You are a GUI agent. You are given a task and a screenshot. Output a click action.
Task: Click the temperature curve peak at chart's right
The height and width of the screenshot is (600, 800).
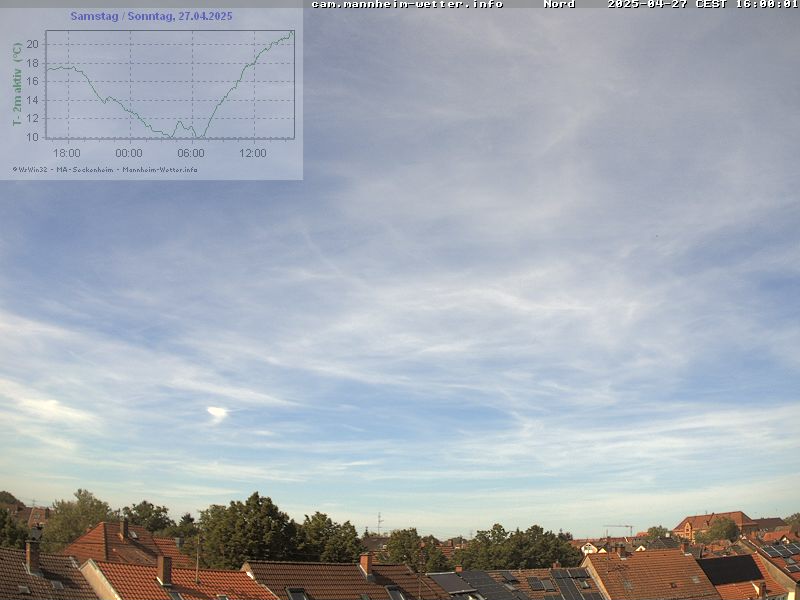pyautogui.click(x=291, y=32)
